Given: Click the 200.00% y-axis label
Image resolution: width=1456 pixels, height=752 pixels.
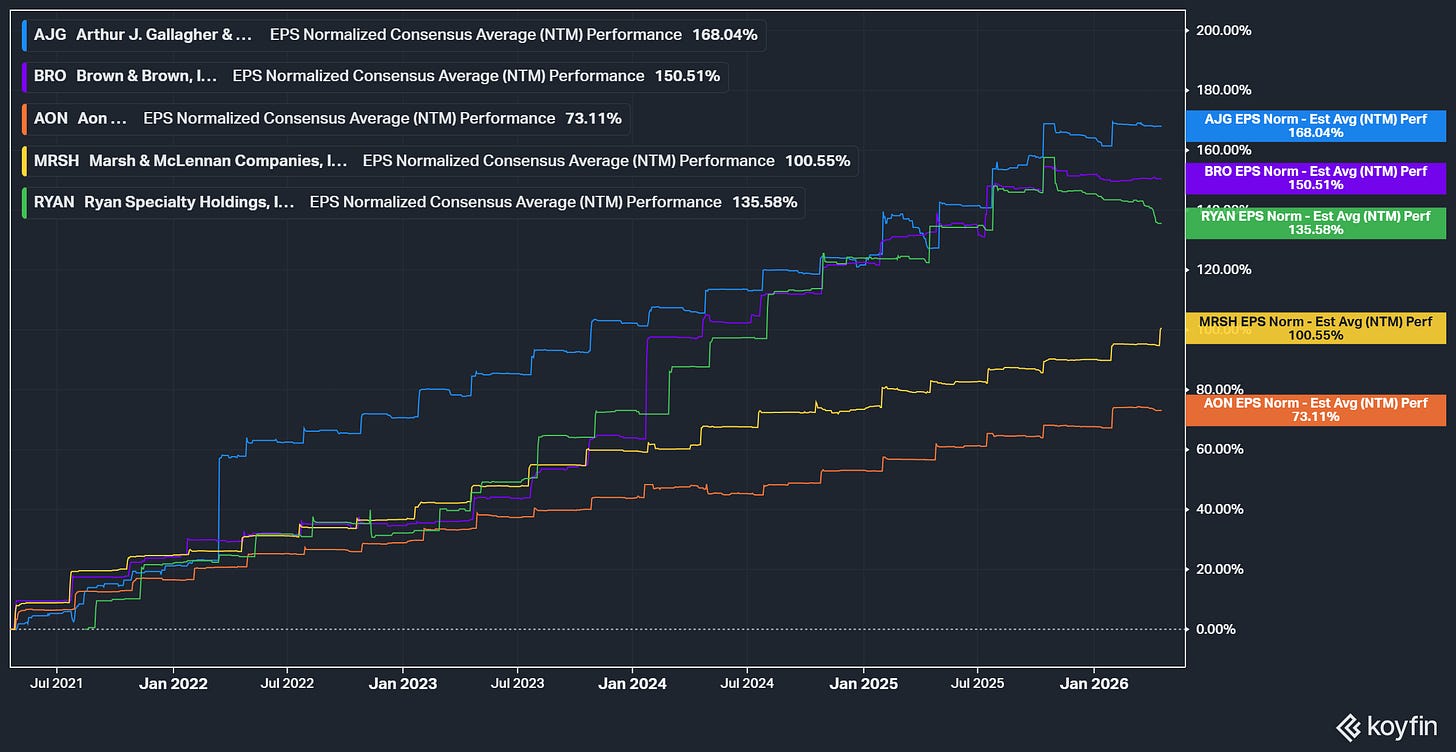Looking at the screenshot, I should tap(1224, 30).
